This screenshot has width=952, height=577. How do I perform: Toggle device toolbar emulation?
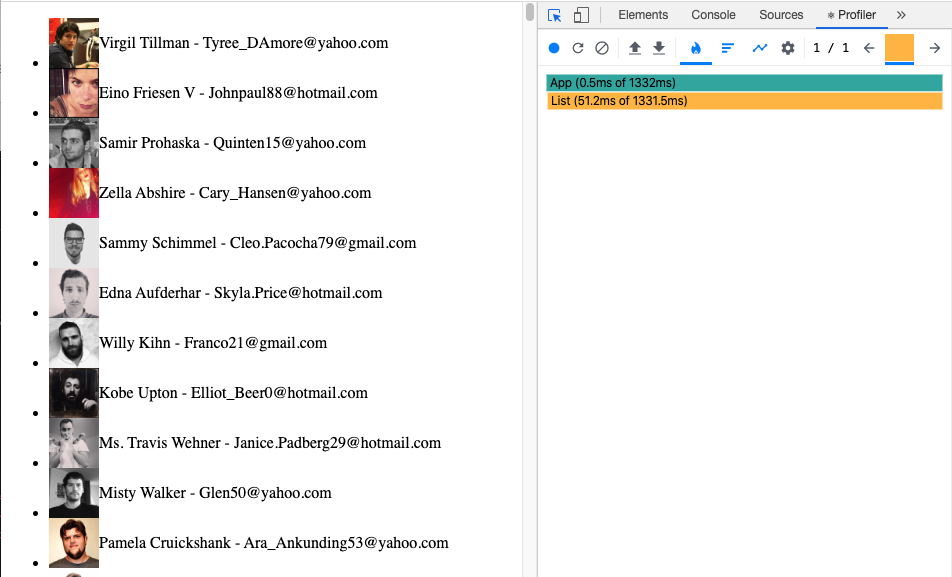point(581,15)
